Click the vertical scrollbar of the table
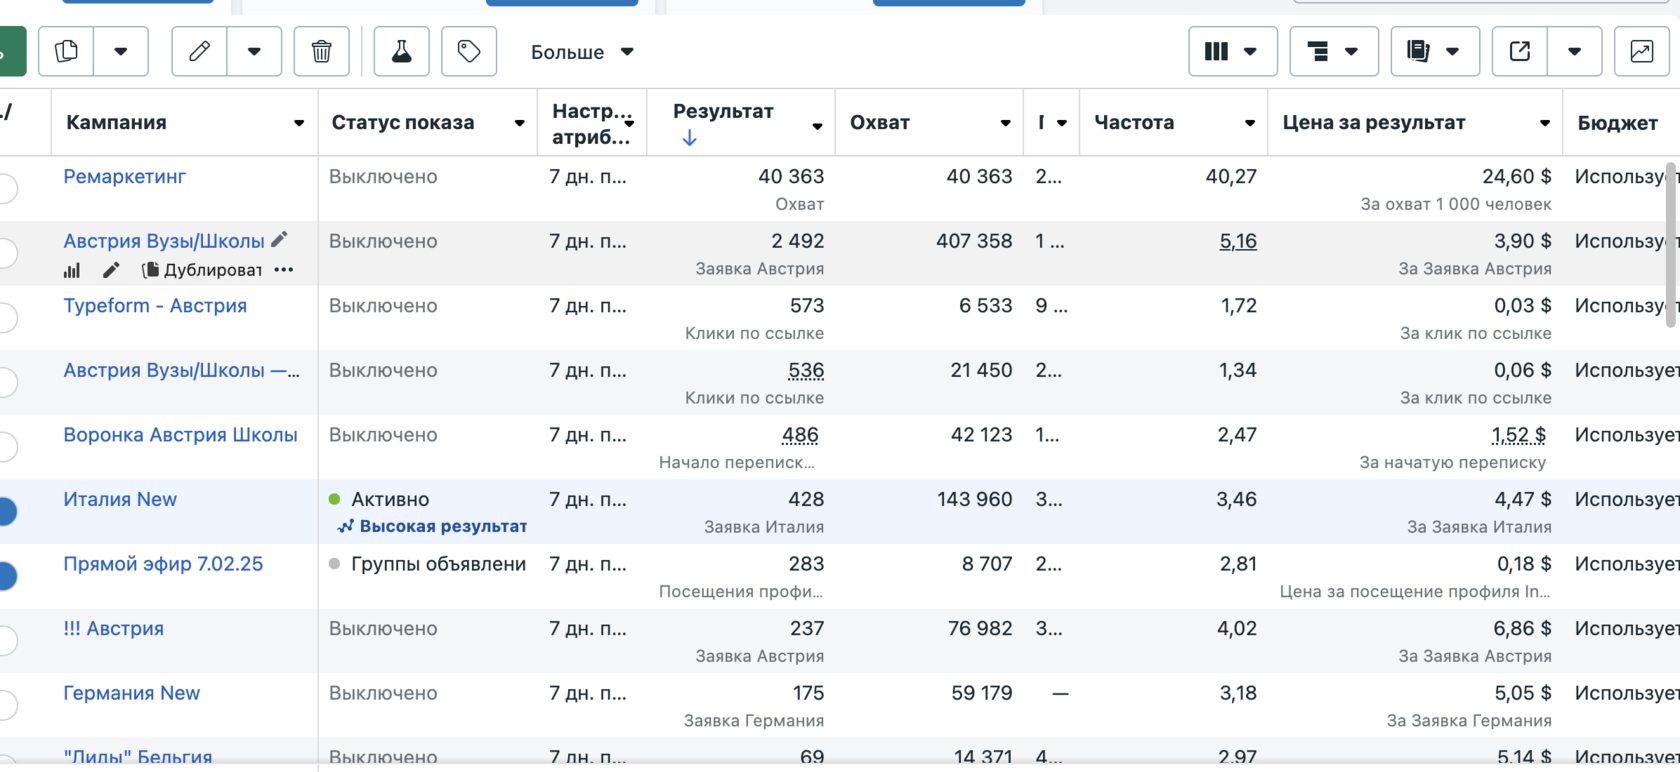Image resolution: width=1680 pixels, height=772 pixels. pos(1670,245)
